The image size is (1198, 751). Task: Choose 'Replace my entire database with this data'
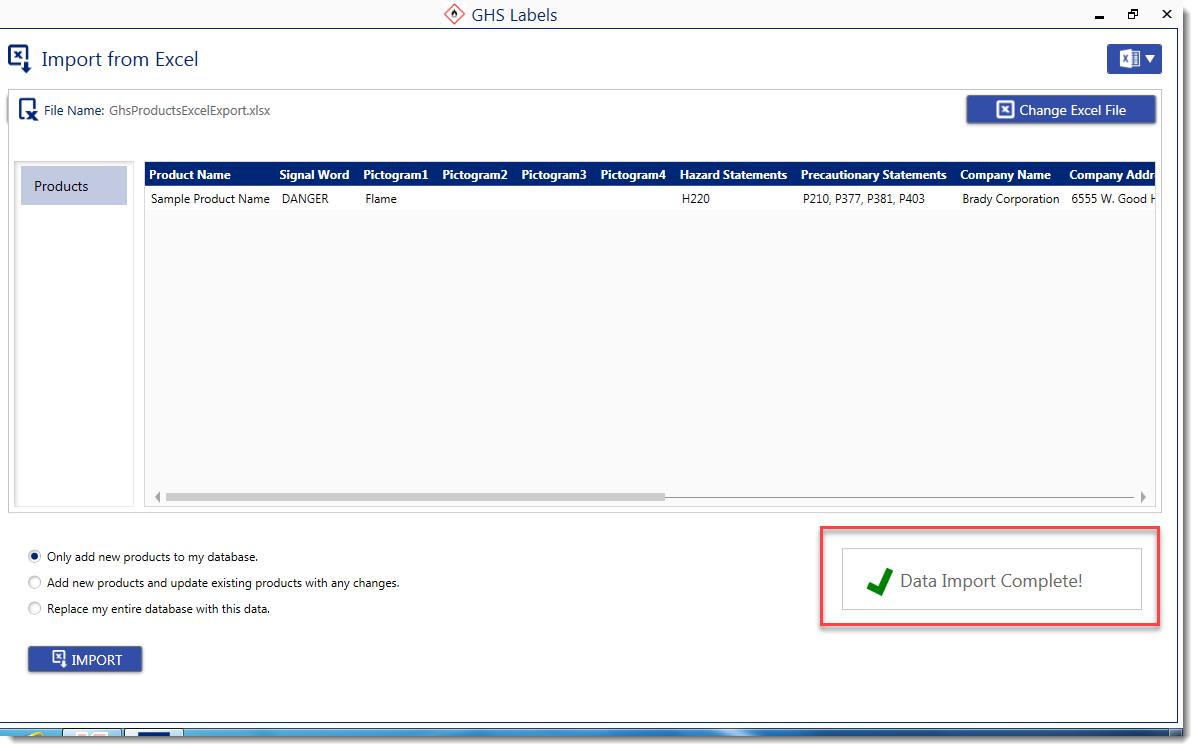tap(35, 609)
